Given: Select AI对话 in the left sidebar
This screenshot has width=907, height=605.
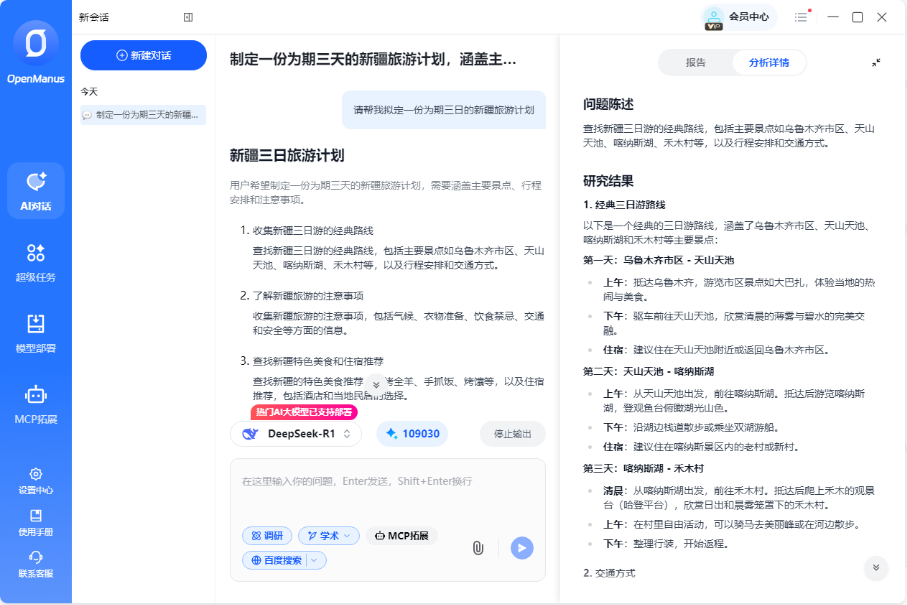Looking at the screenshot, I should pos(36,190).
